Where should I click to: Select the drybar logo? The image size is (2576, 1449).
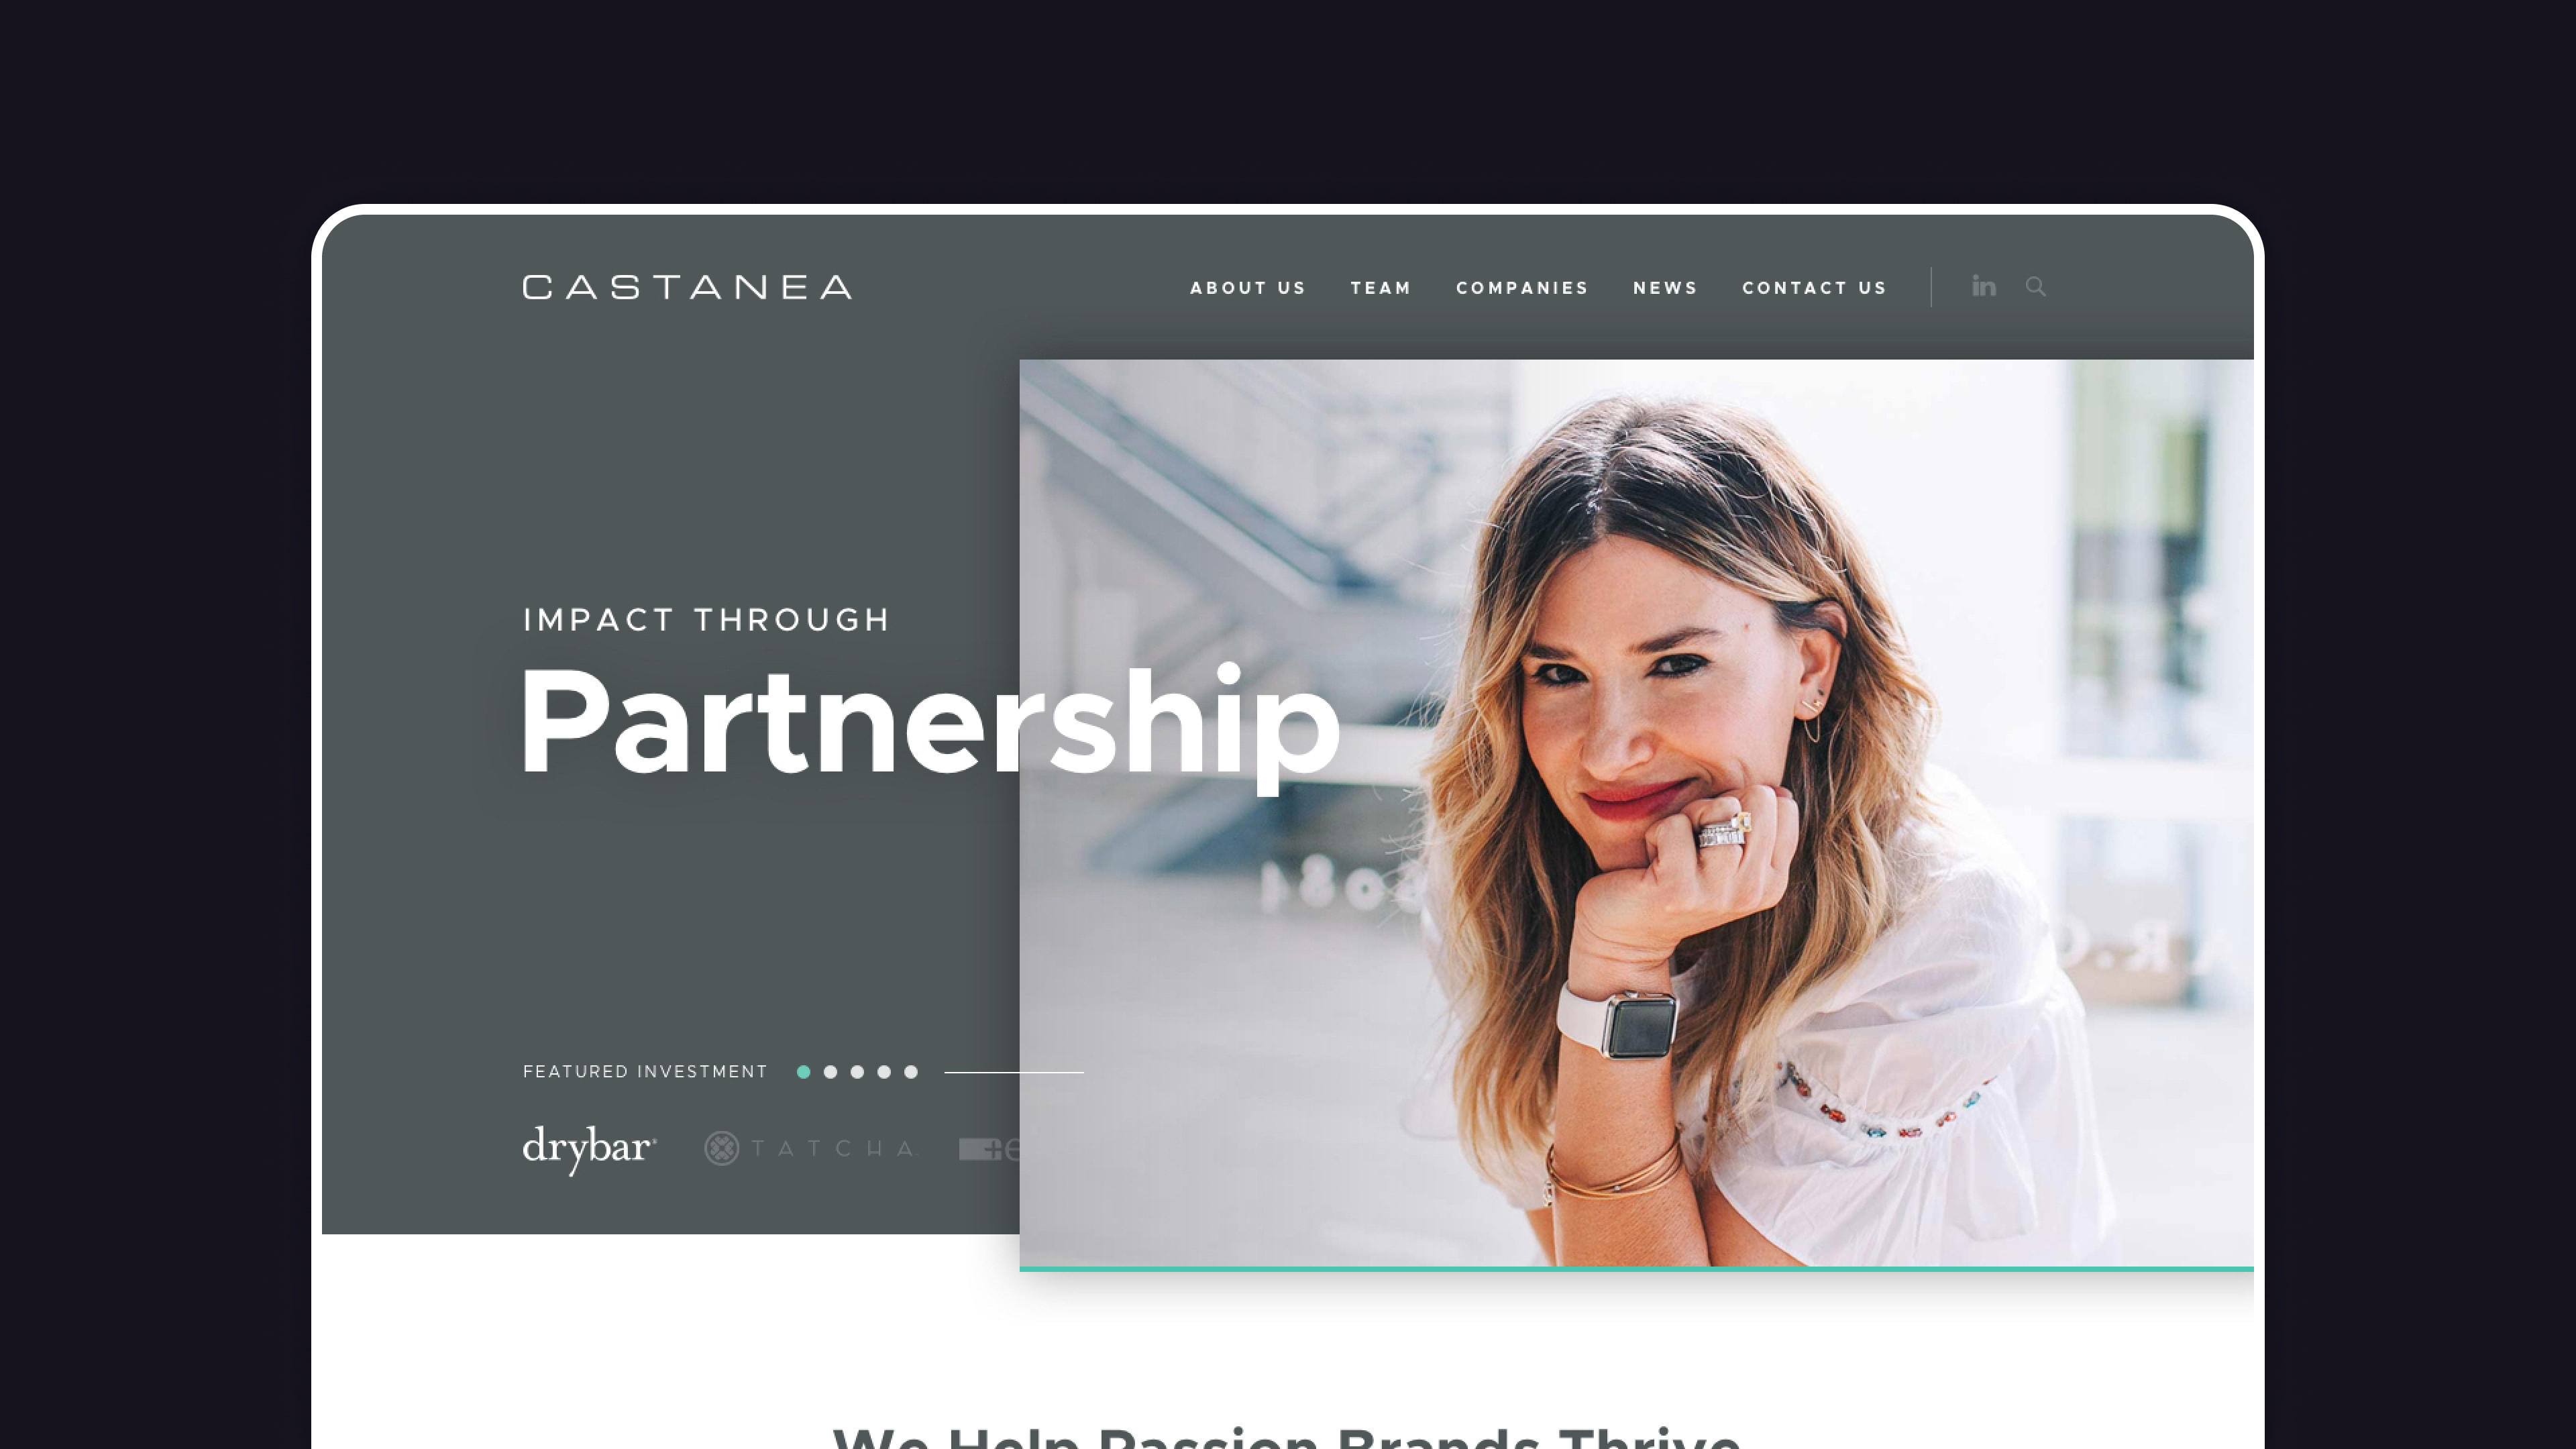tap(589, 1149)
